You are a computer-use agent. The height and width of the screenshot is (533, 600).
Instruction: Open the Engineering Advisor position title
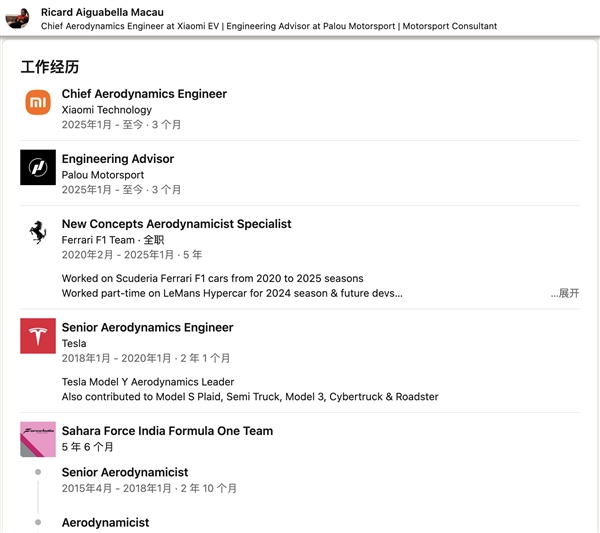point(118,159)
